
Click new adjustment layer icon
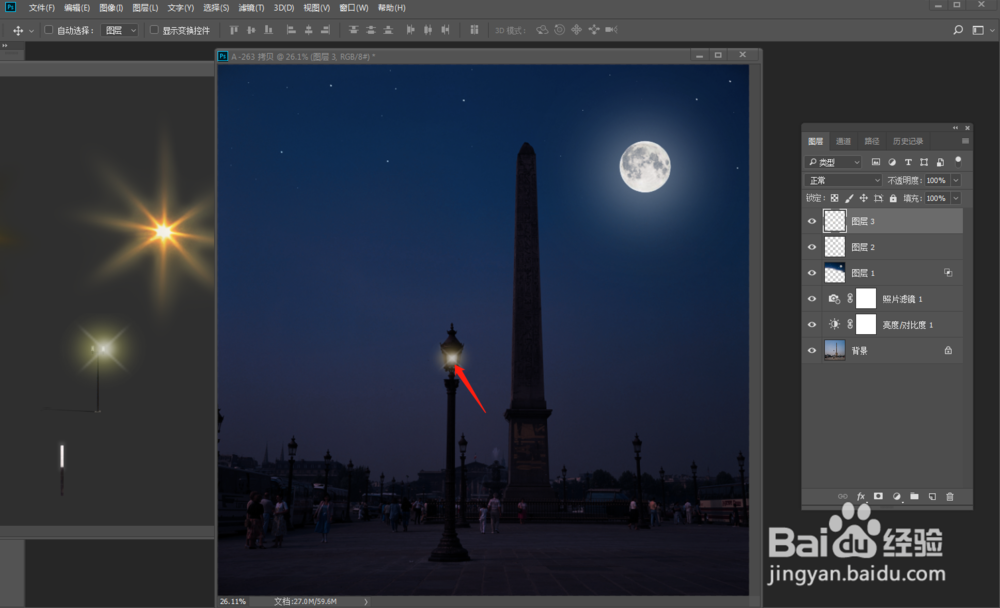pyautogui.click(x=897, y=496)
